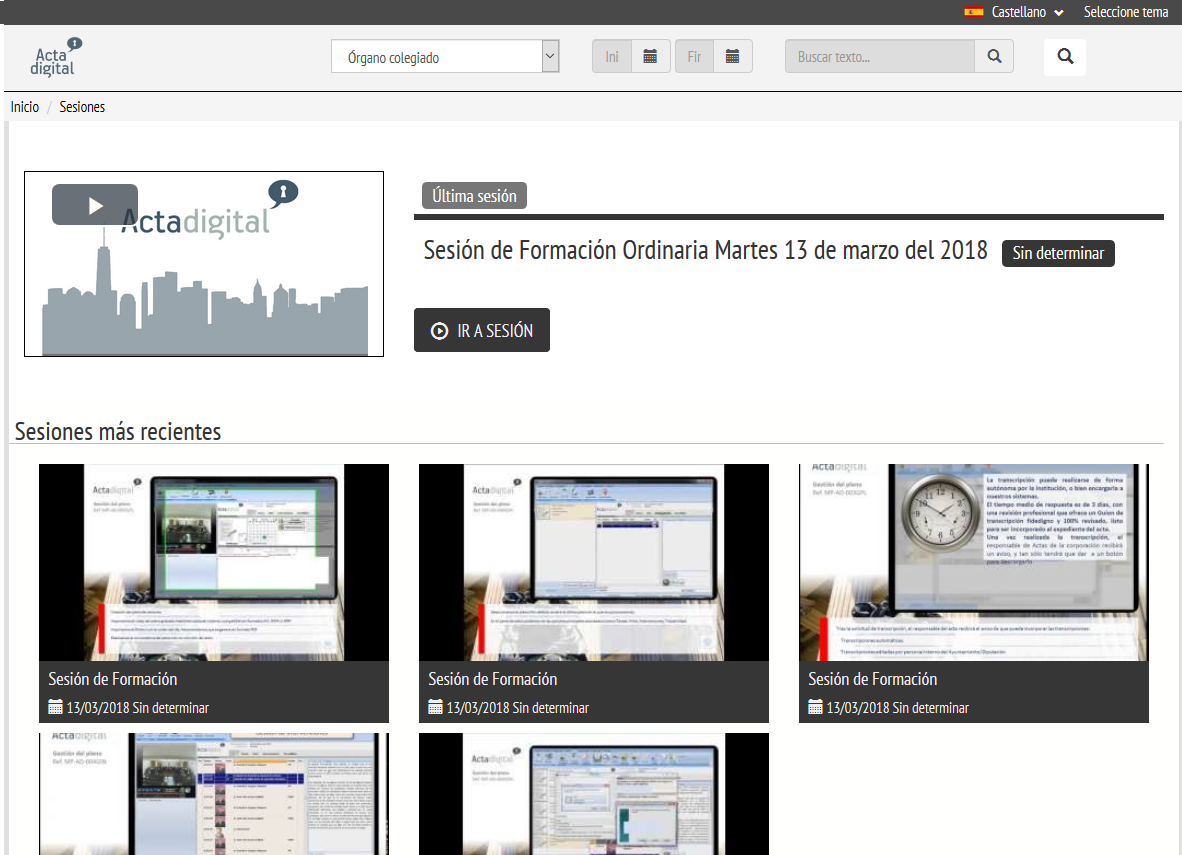Open the end date calendar picker
Image resolution: width=1182 pixels, height=855 pixels.
click(732, 57)
